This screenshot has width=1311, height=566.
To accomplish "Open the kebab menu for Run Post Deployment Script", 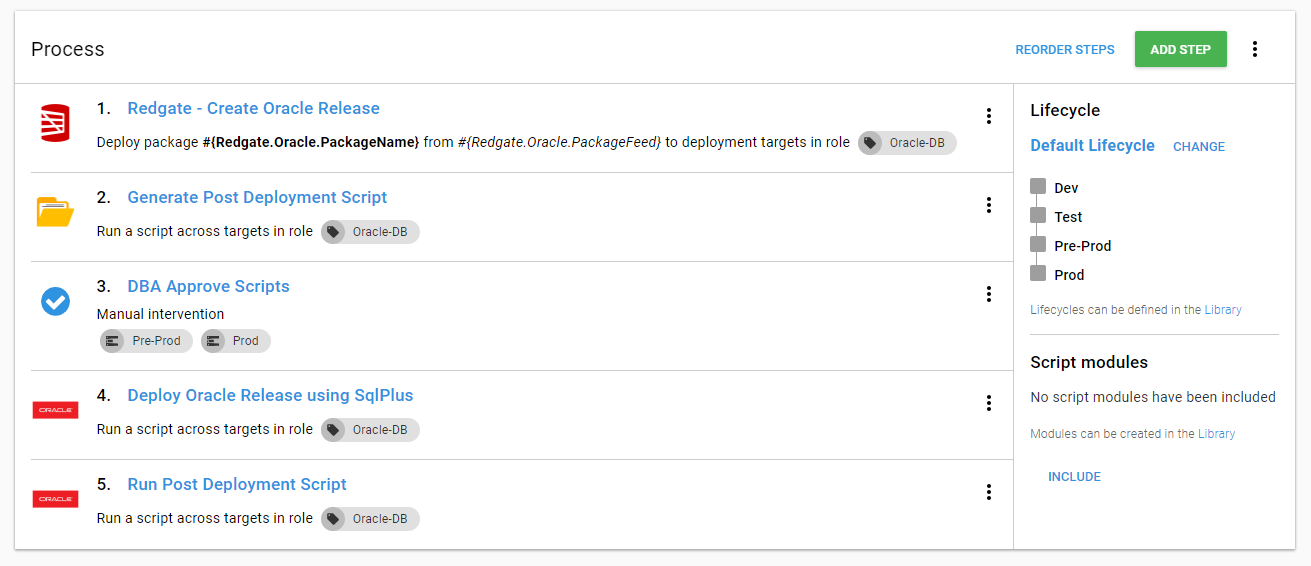I will tap(988, 492).
